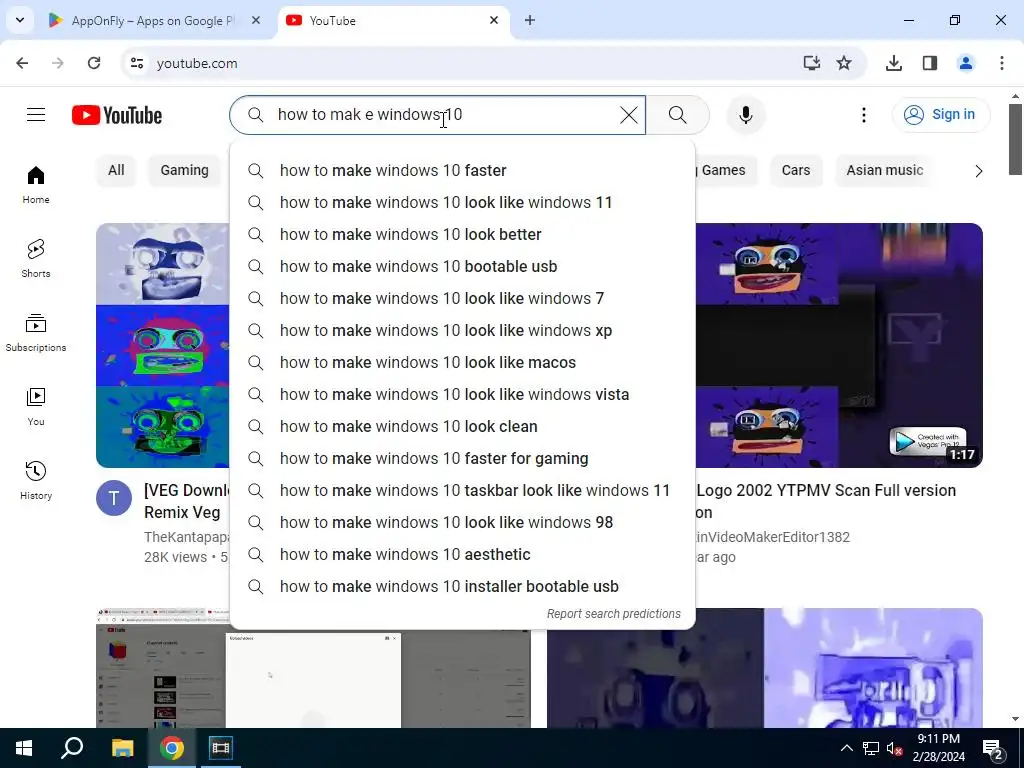Open the tab search dropdown
The image size is (1024, 768).
(20, 20)
